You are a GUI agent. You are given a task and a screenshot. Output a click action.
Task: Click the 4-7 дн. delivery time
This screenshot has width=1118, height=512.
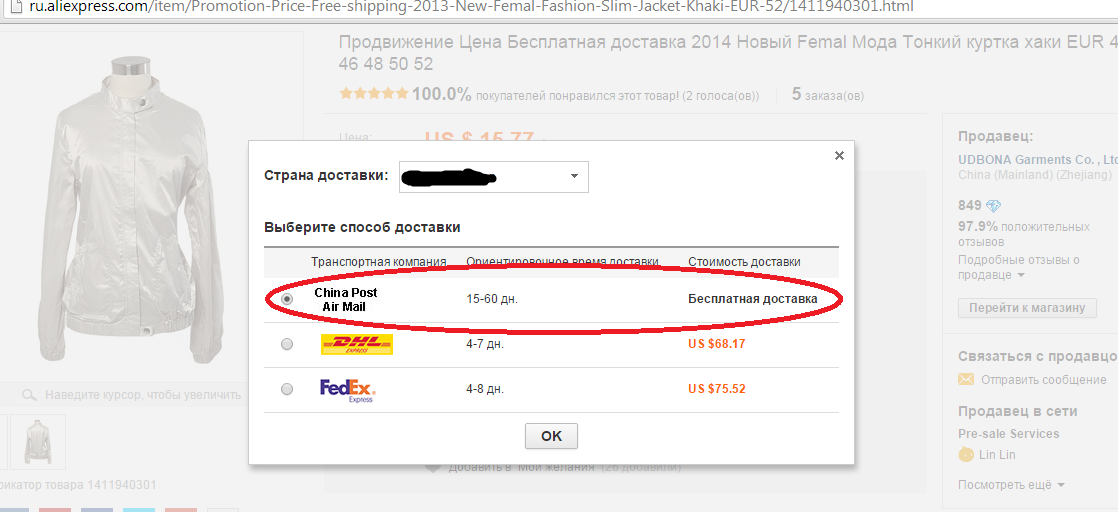[x=487, y=344]
